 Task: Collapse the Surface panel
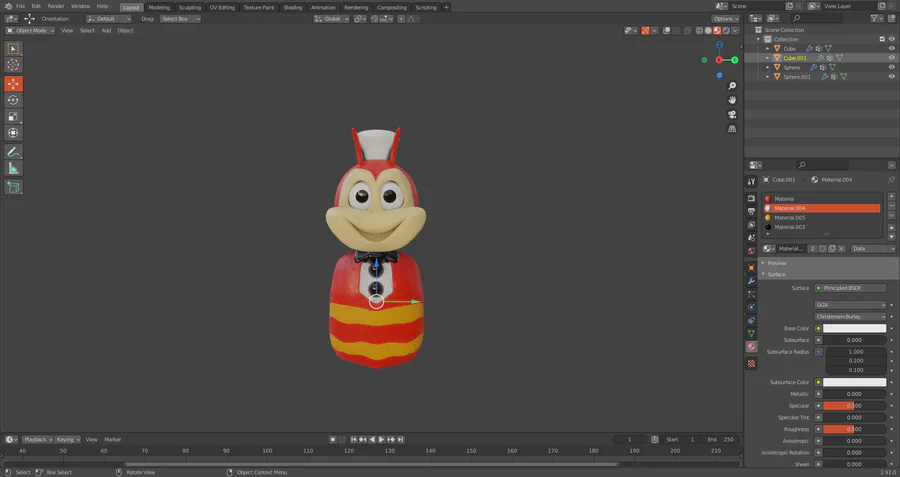776,274
